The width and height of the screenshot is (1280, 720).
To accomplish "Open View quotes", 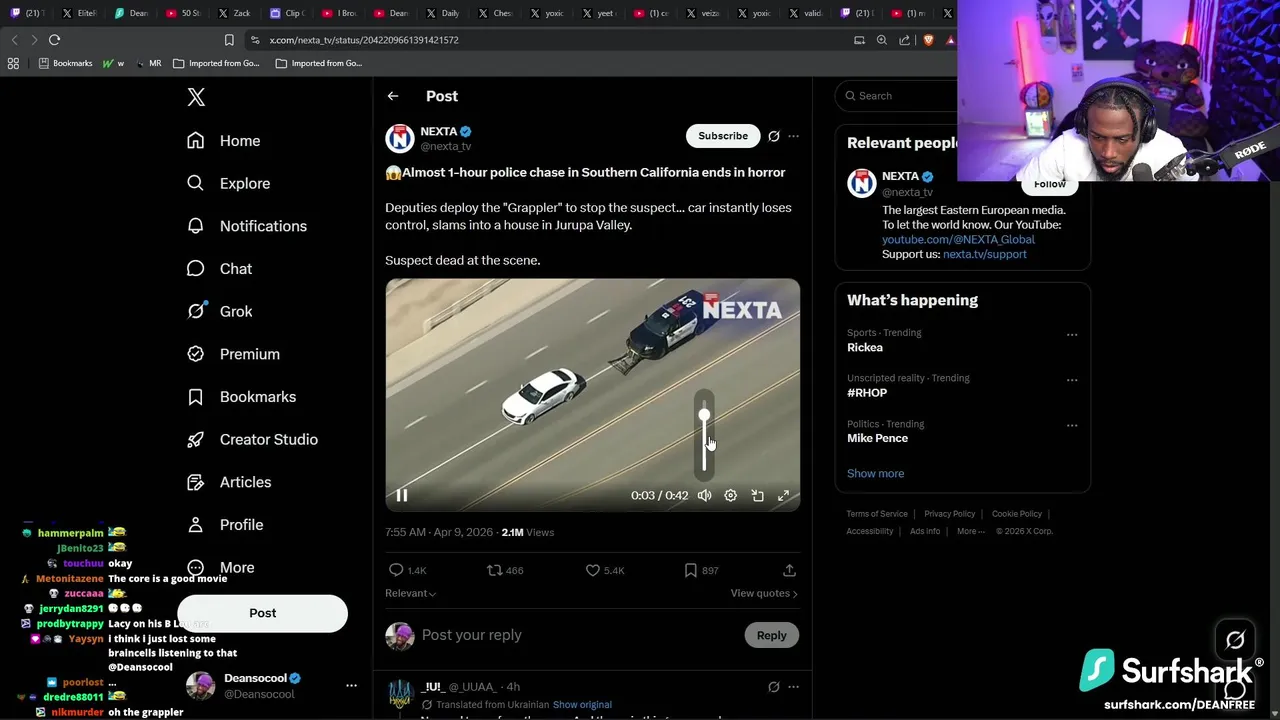I will pos(764,593).
